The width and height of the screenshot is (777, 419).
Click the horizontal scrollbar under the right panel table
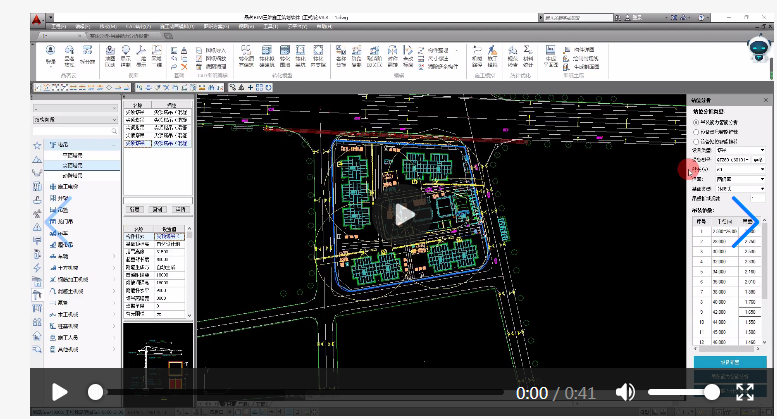727,349
